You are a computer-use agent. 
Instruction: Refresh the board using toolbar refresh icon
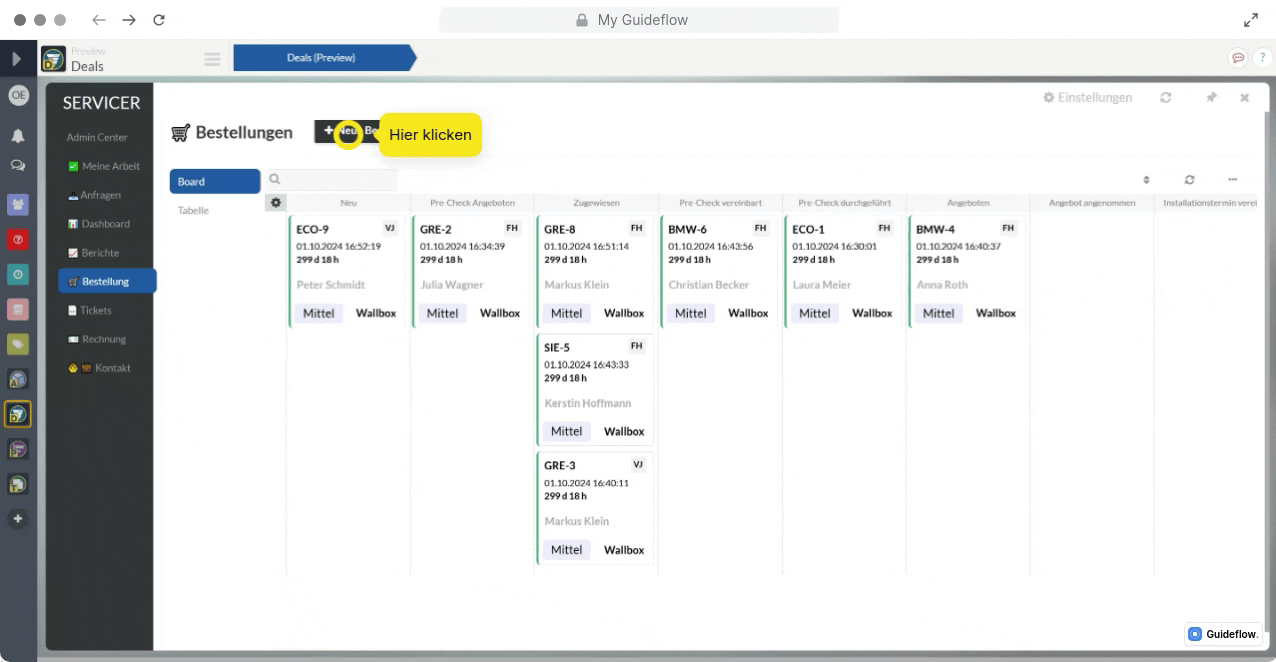tap(1189, 180)
